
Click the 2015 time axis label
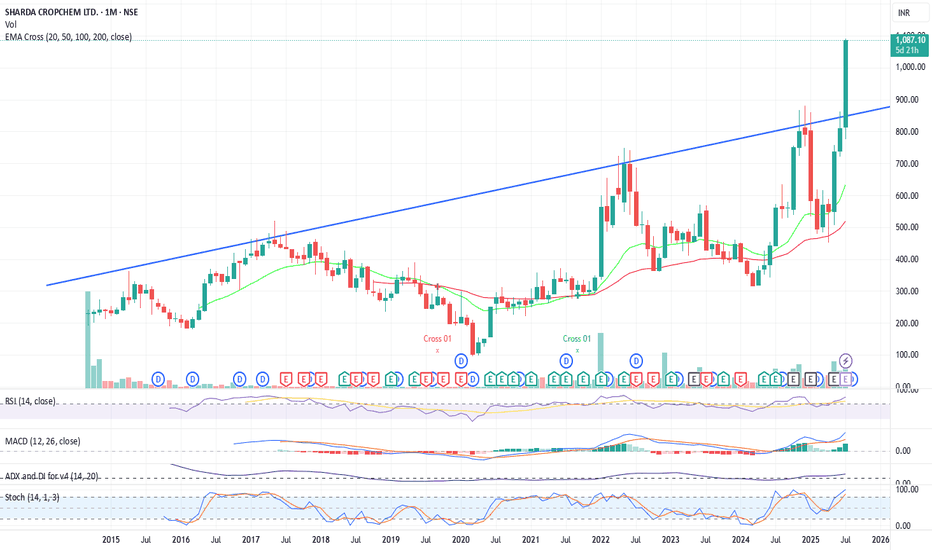click(111, 540)
